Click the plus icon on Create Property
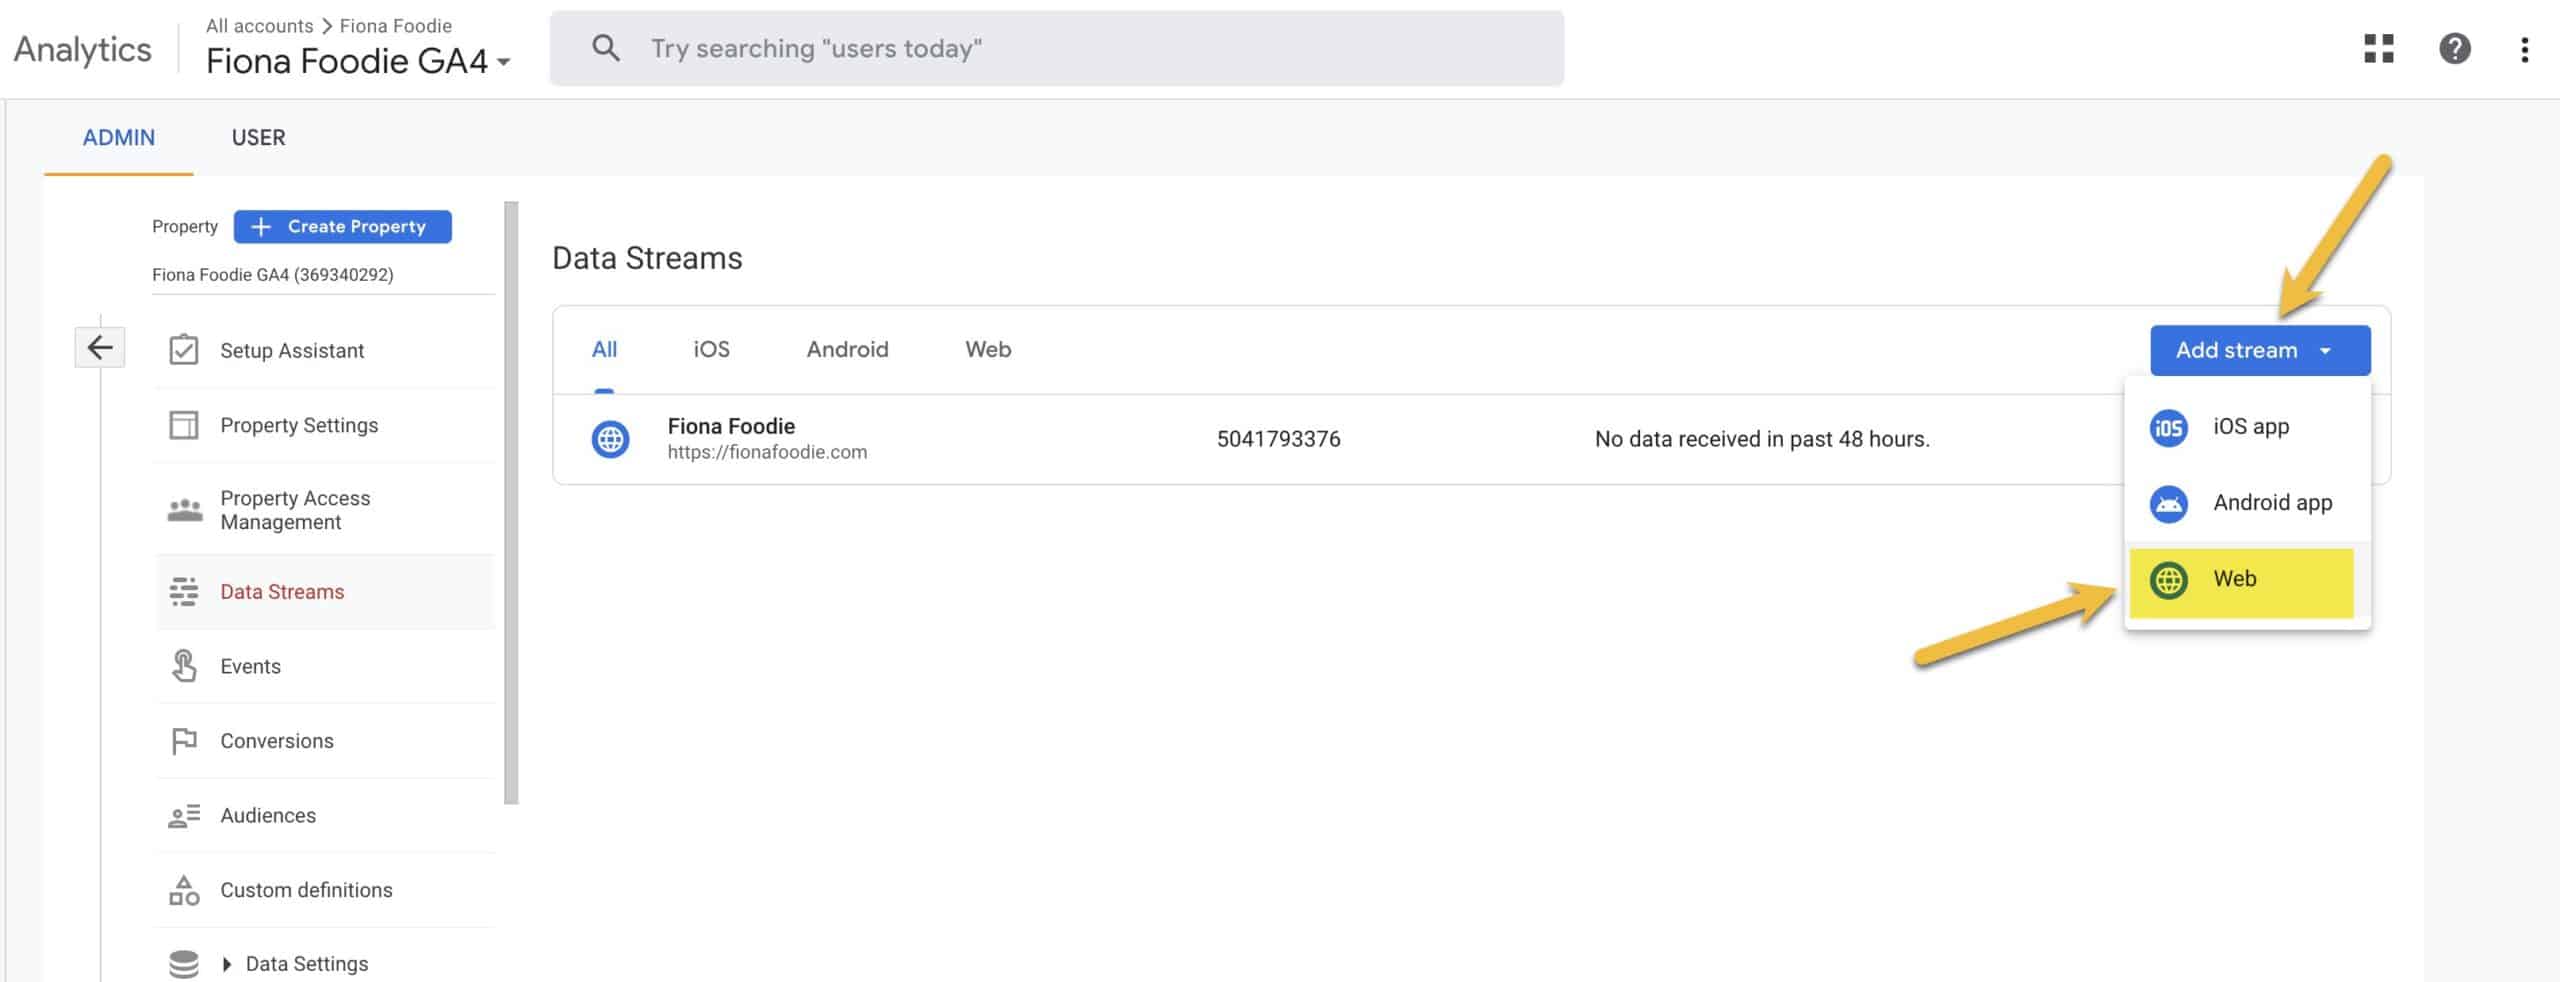2560x982 pixels. [x=261, y=227]
